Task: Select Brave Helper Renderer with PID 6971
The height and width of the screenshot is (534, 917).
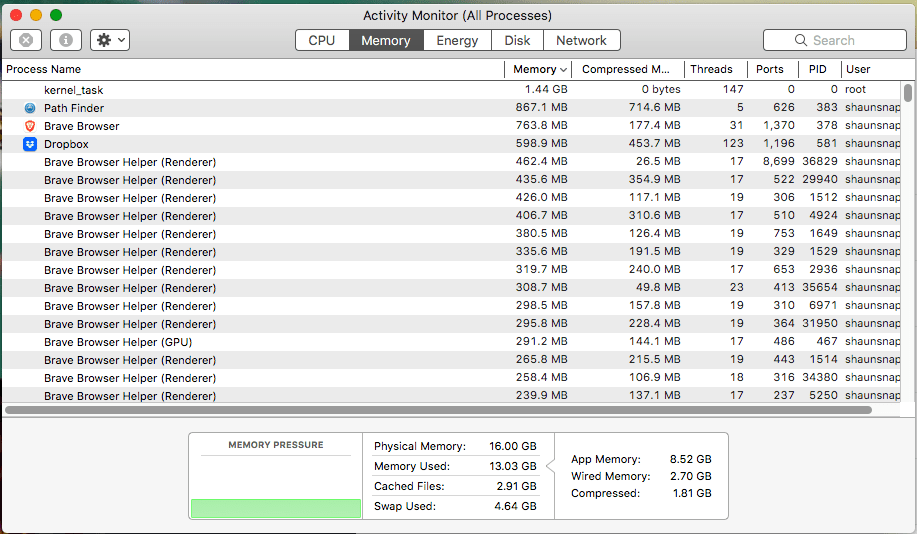Action: 451,306
